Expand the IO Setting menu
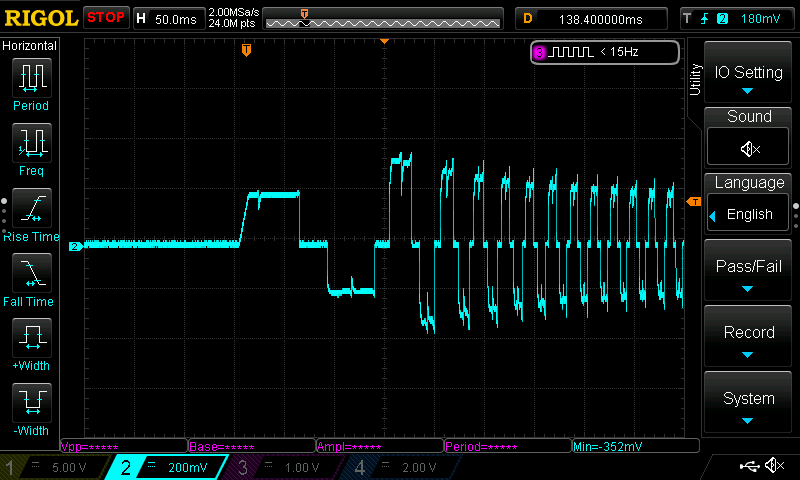Image resolution: width=800 pixels, height=480 pixels. (748, 78)
